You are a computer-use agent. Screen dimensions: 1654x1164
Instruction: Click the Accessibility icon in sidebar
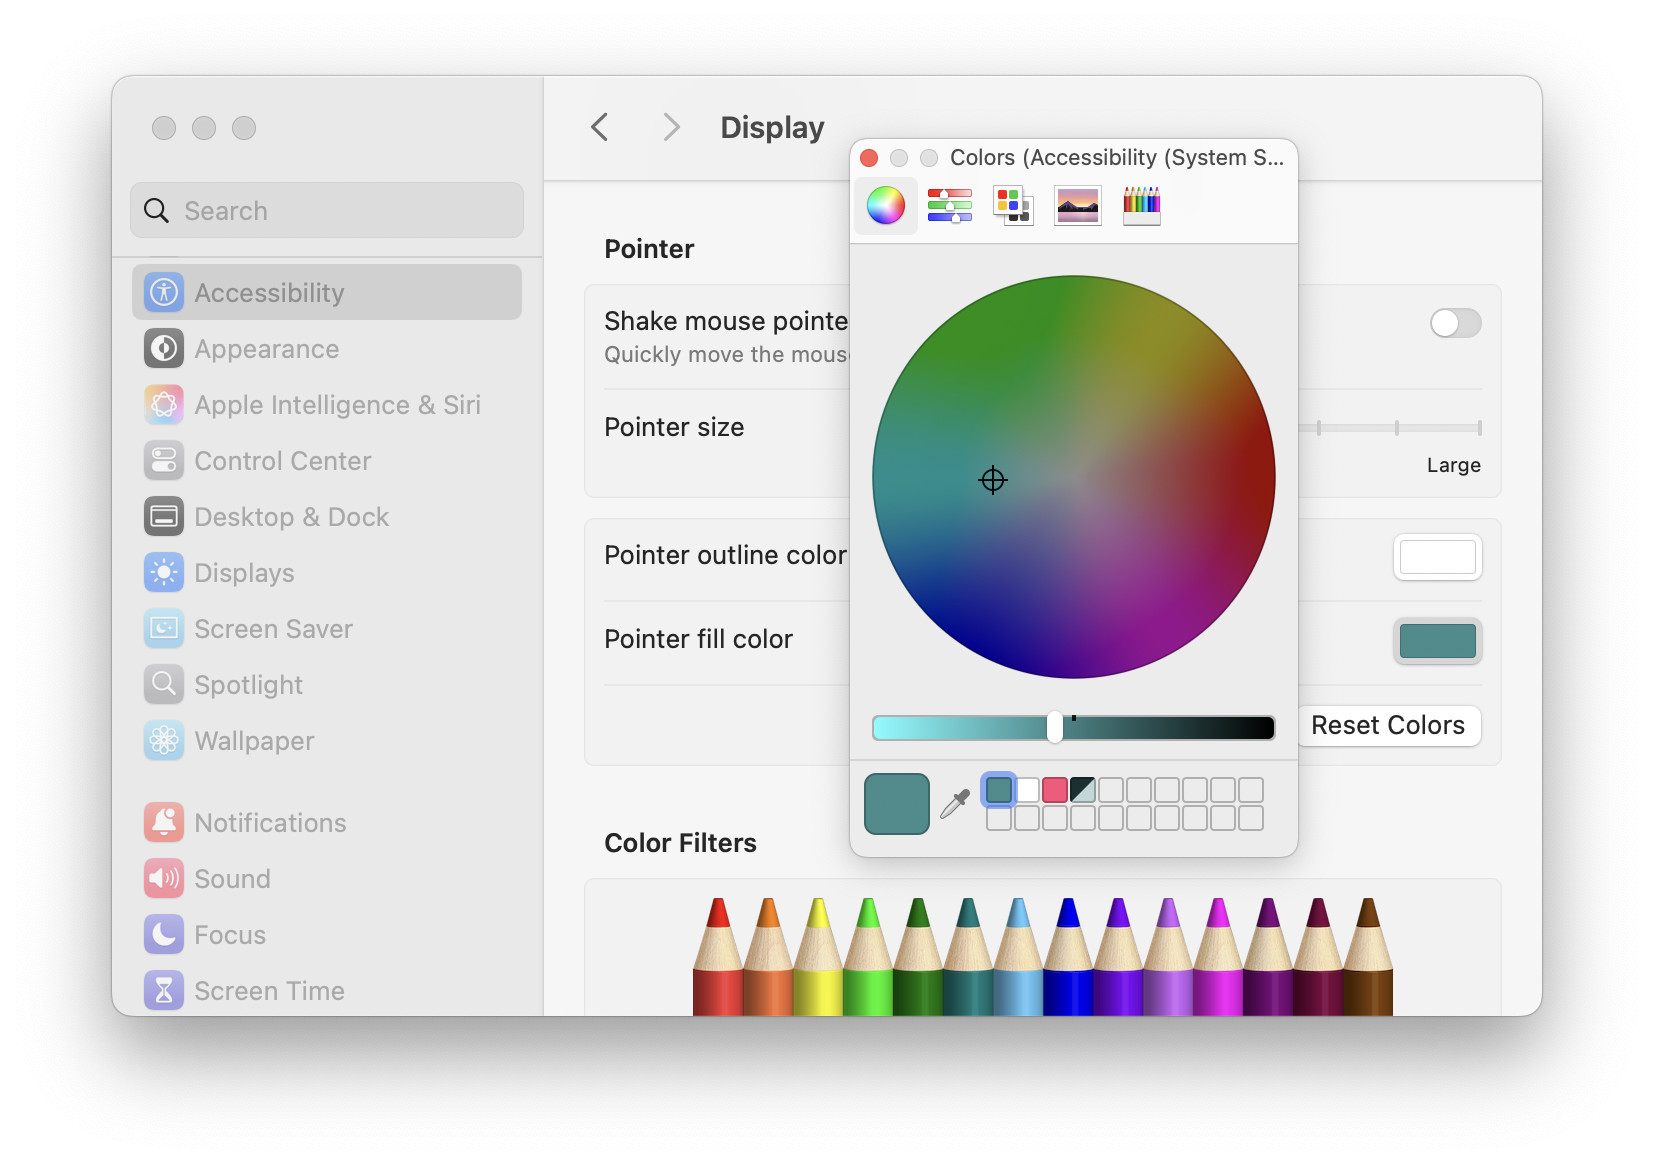164,292
